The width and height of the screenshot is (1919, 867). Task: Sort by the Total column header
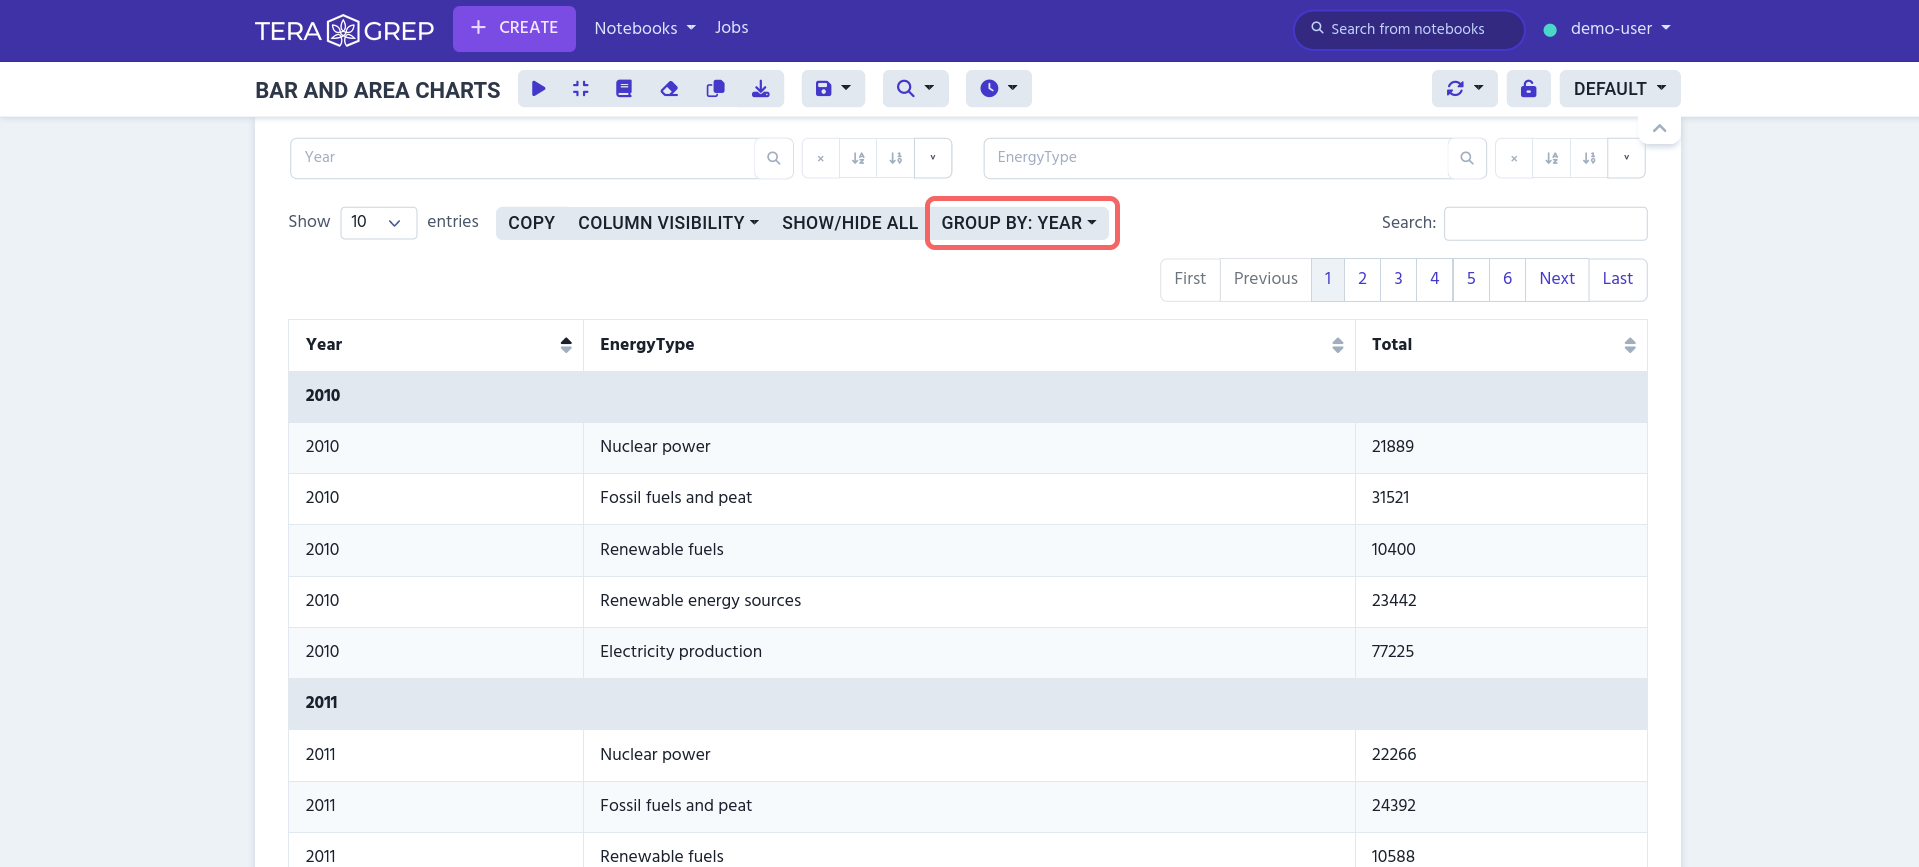(x=1501, y=345)
